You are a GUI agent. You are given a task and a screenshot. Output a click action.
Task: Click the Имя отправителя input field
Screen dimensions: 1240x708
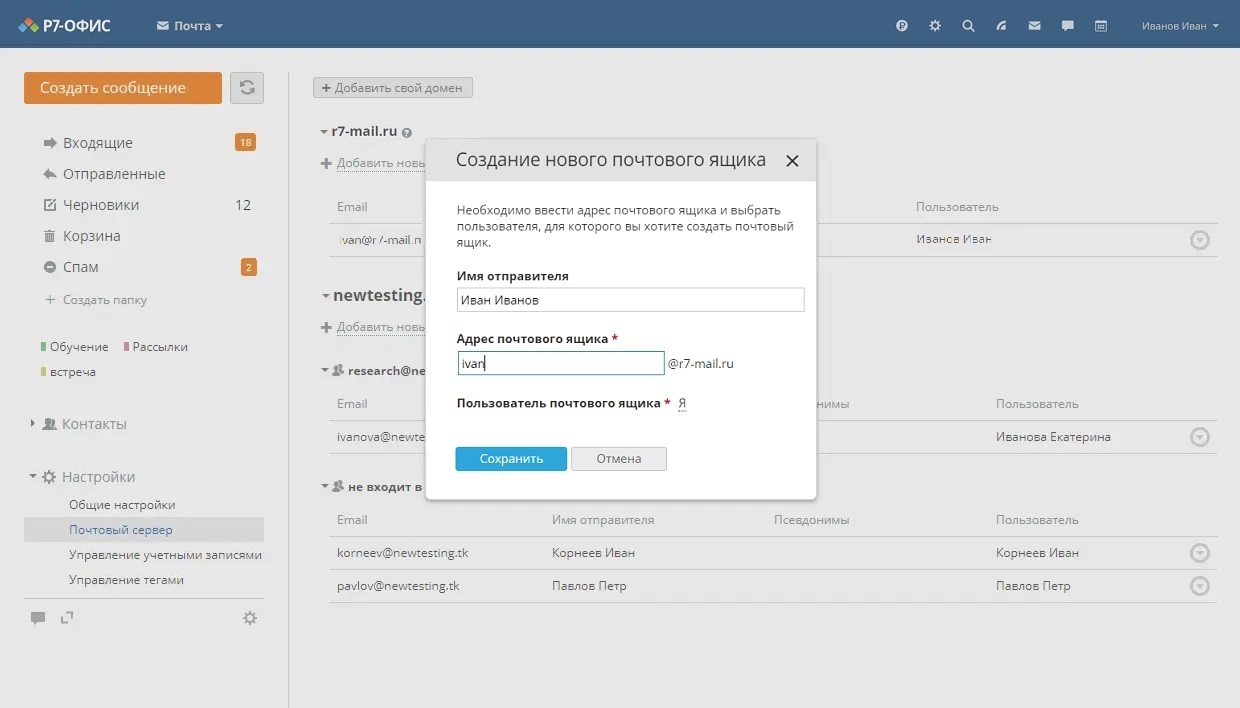click(x=630, y=300)
